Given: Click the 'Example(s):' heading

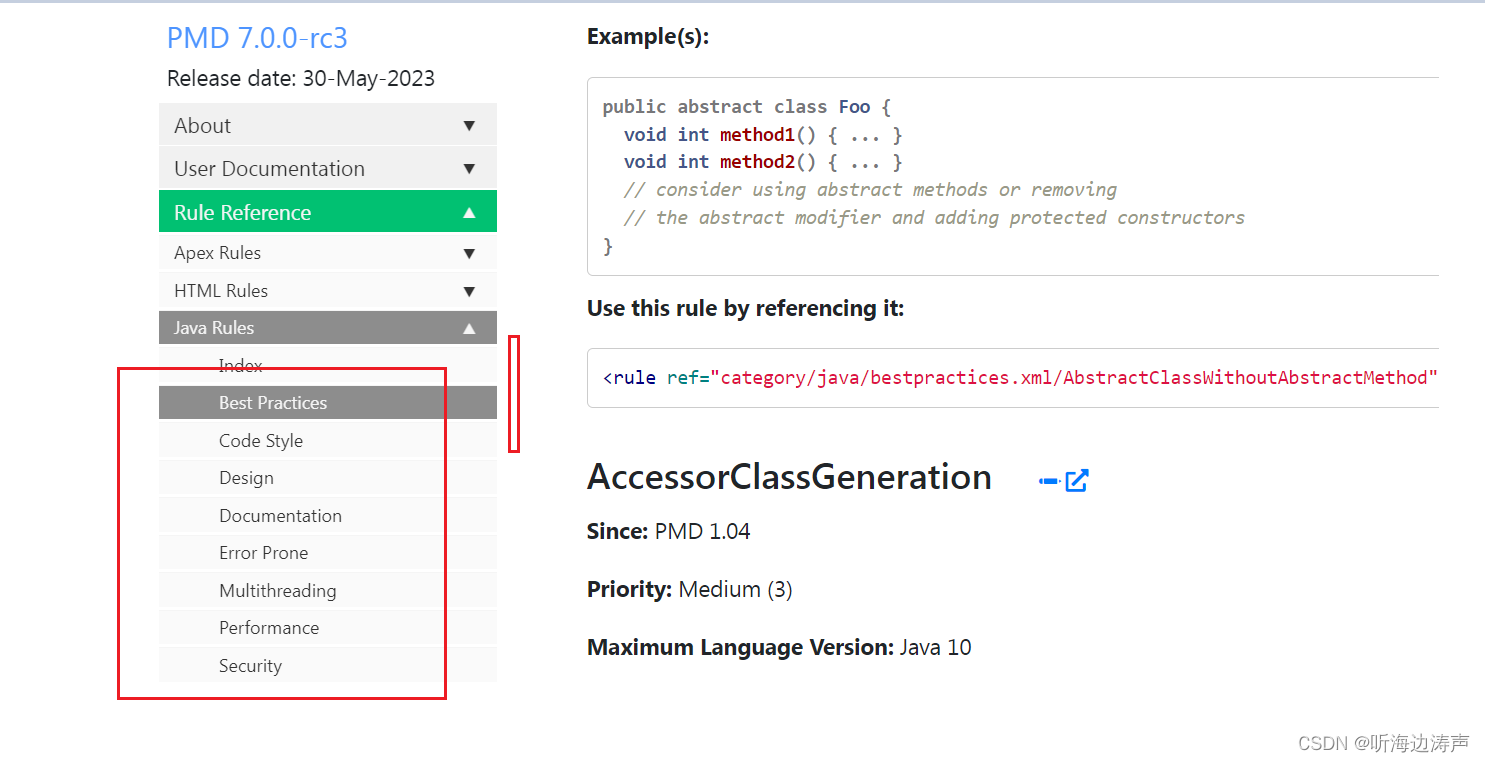Looking at the screenshot, I should click(648, 37).
